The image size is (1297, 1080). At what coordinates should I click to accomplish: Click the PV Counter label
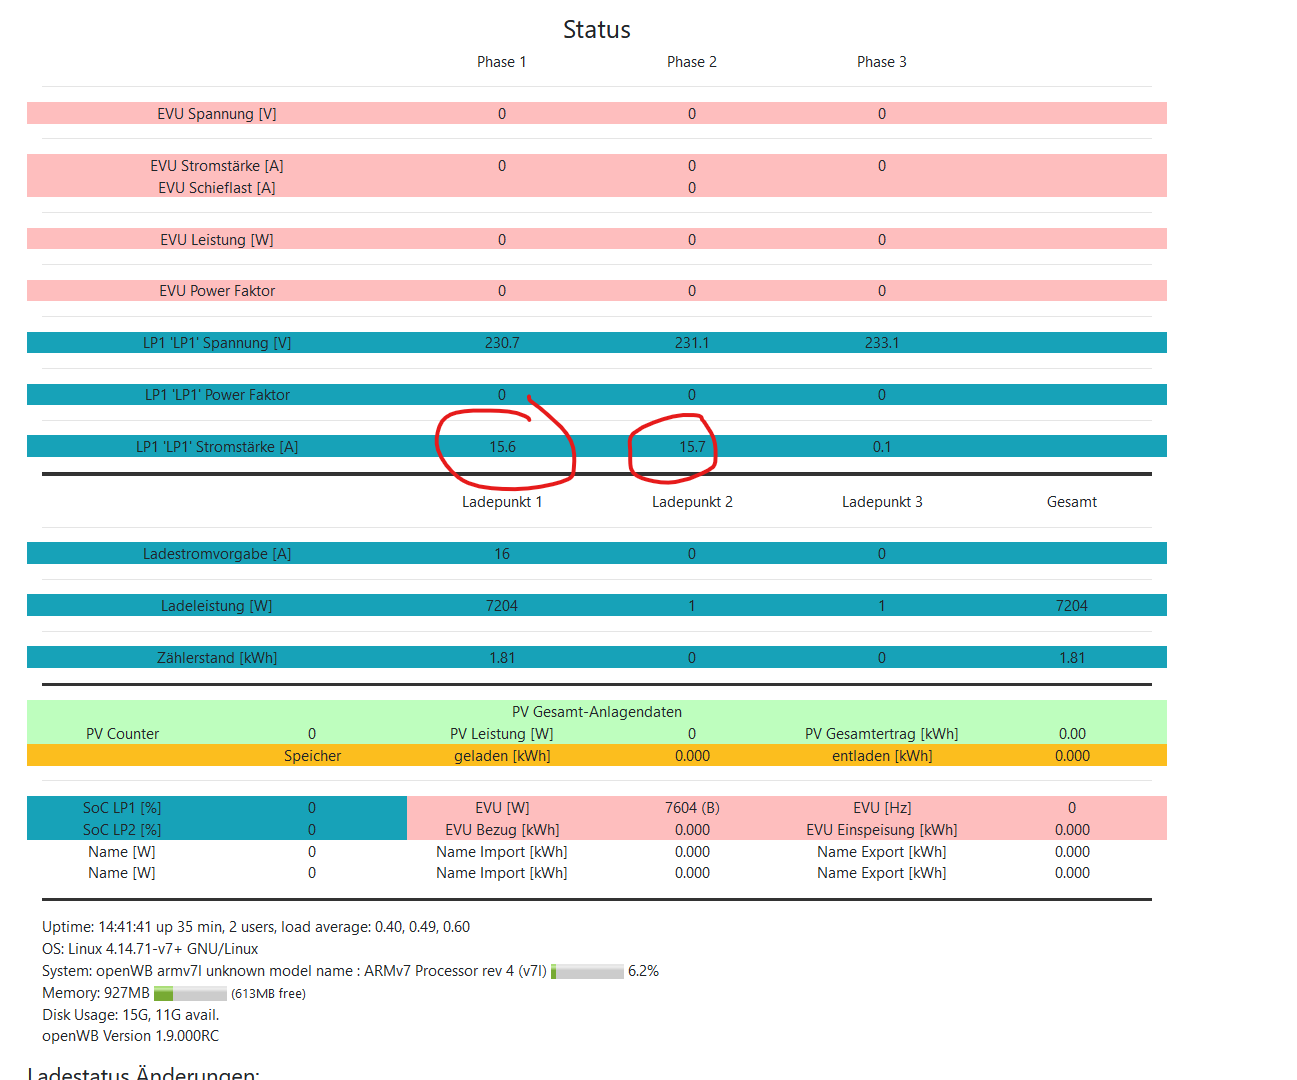click(x=122, y=734)
